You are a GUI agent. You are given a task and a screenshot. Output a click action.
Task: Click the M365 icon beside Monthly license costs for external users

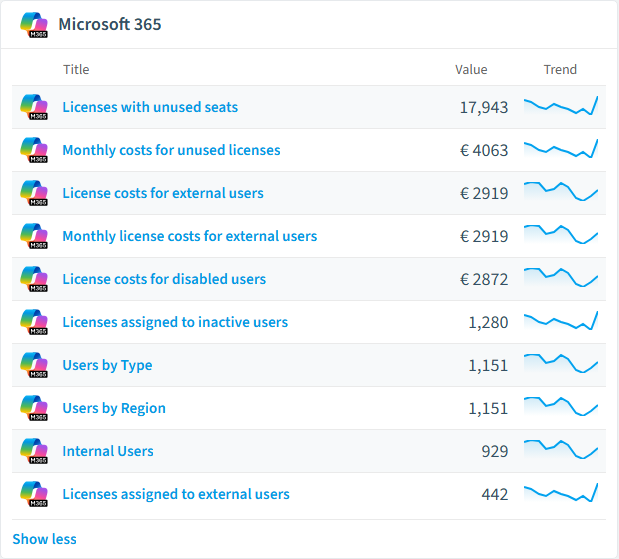tap(34, 236)
